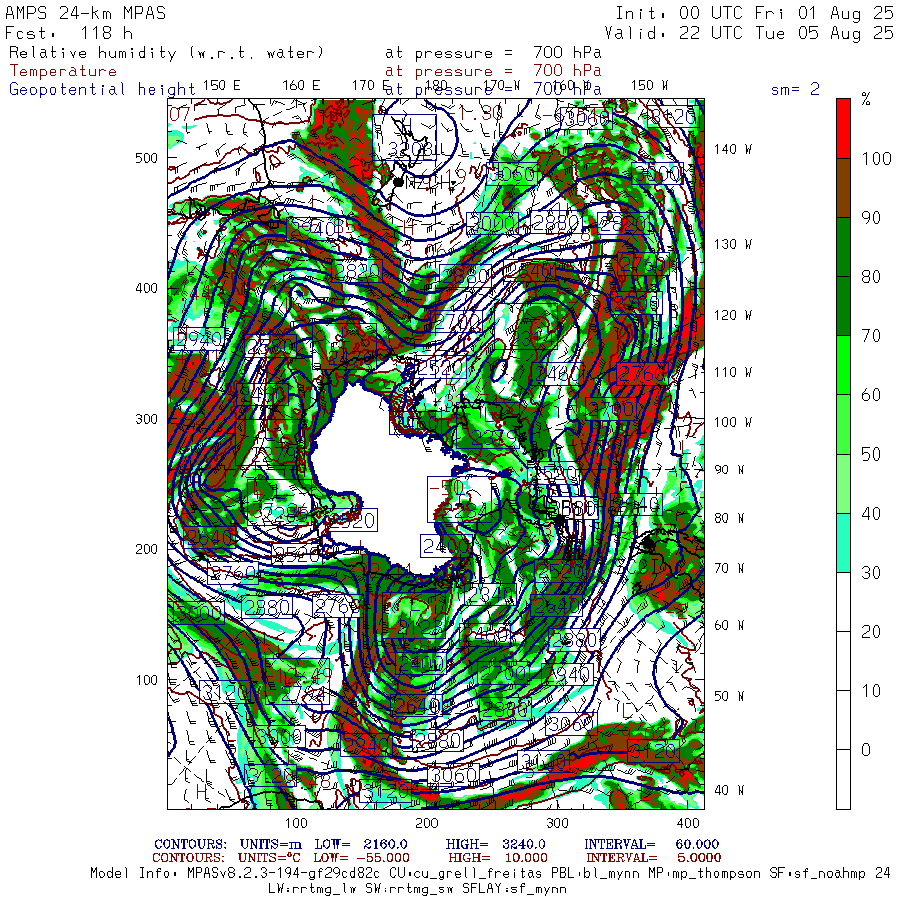
Task: Click the bright green 60–70% color bar segment
Action: click(843, 365)
